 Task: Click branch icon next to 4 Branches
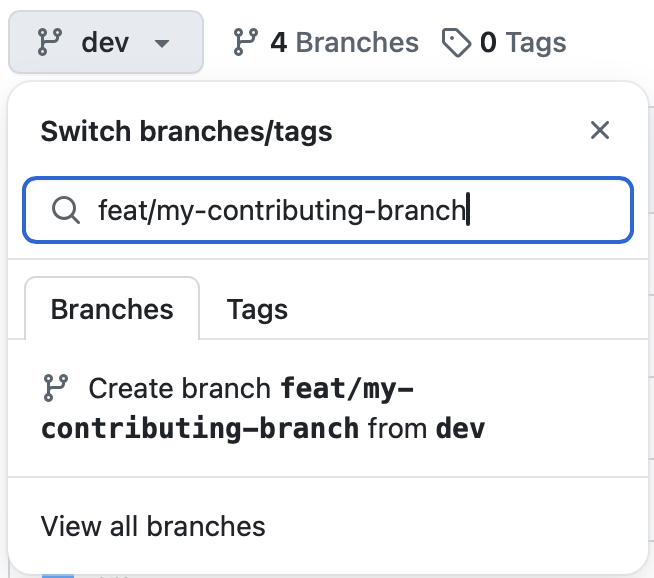(x=245, y=42)
